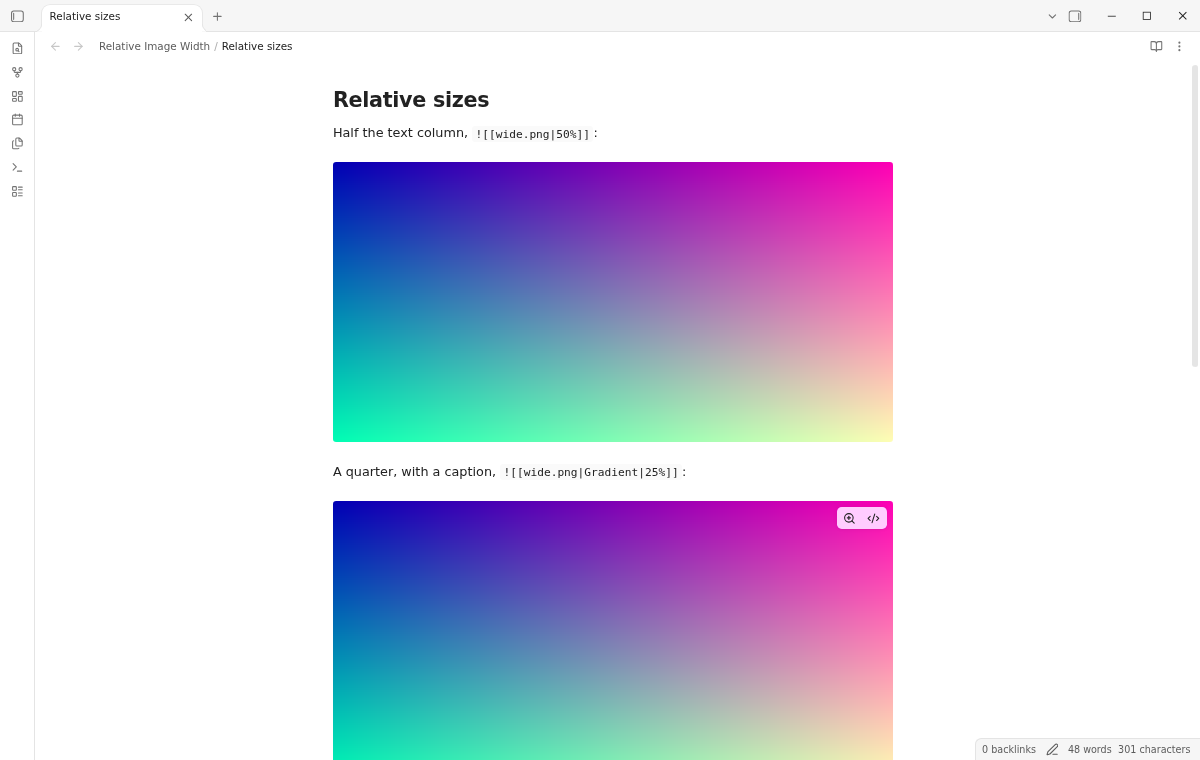This screenshot has height=760, width=1200.
Task: Toggle editing mode pencil in status bar
Action: [1052, 749]
